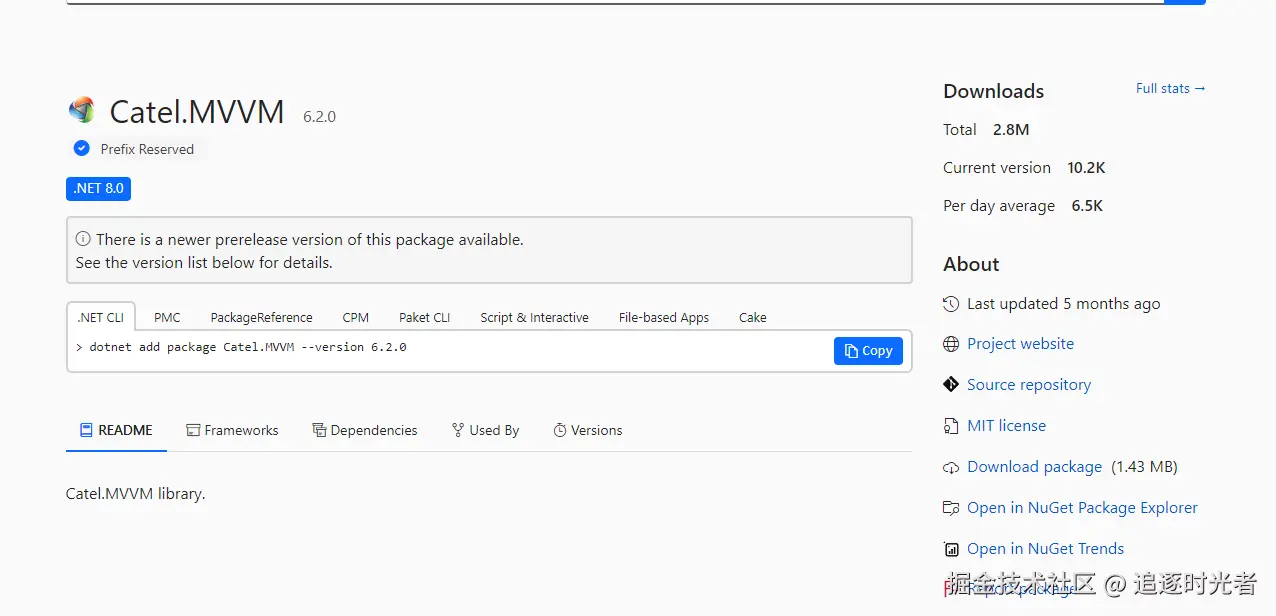Screen dimensions: 1276x616
Task: Click the Catel.MVVM library. description text
Action: pos(135,494)
